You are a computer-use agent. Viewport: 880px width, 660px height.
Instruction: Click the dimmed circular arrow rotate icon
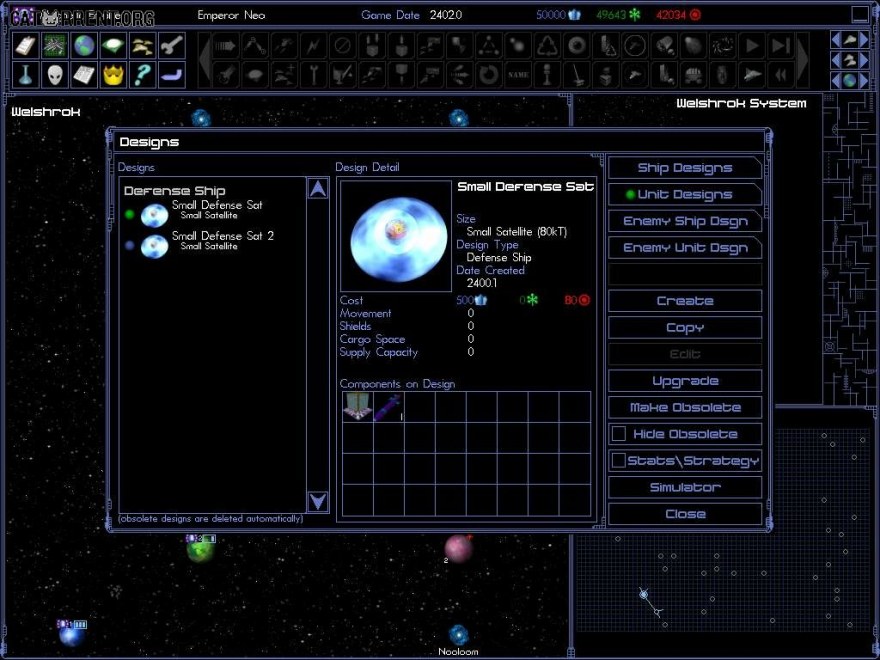click(488, 75)
